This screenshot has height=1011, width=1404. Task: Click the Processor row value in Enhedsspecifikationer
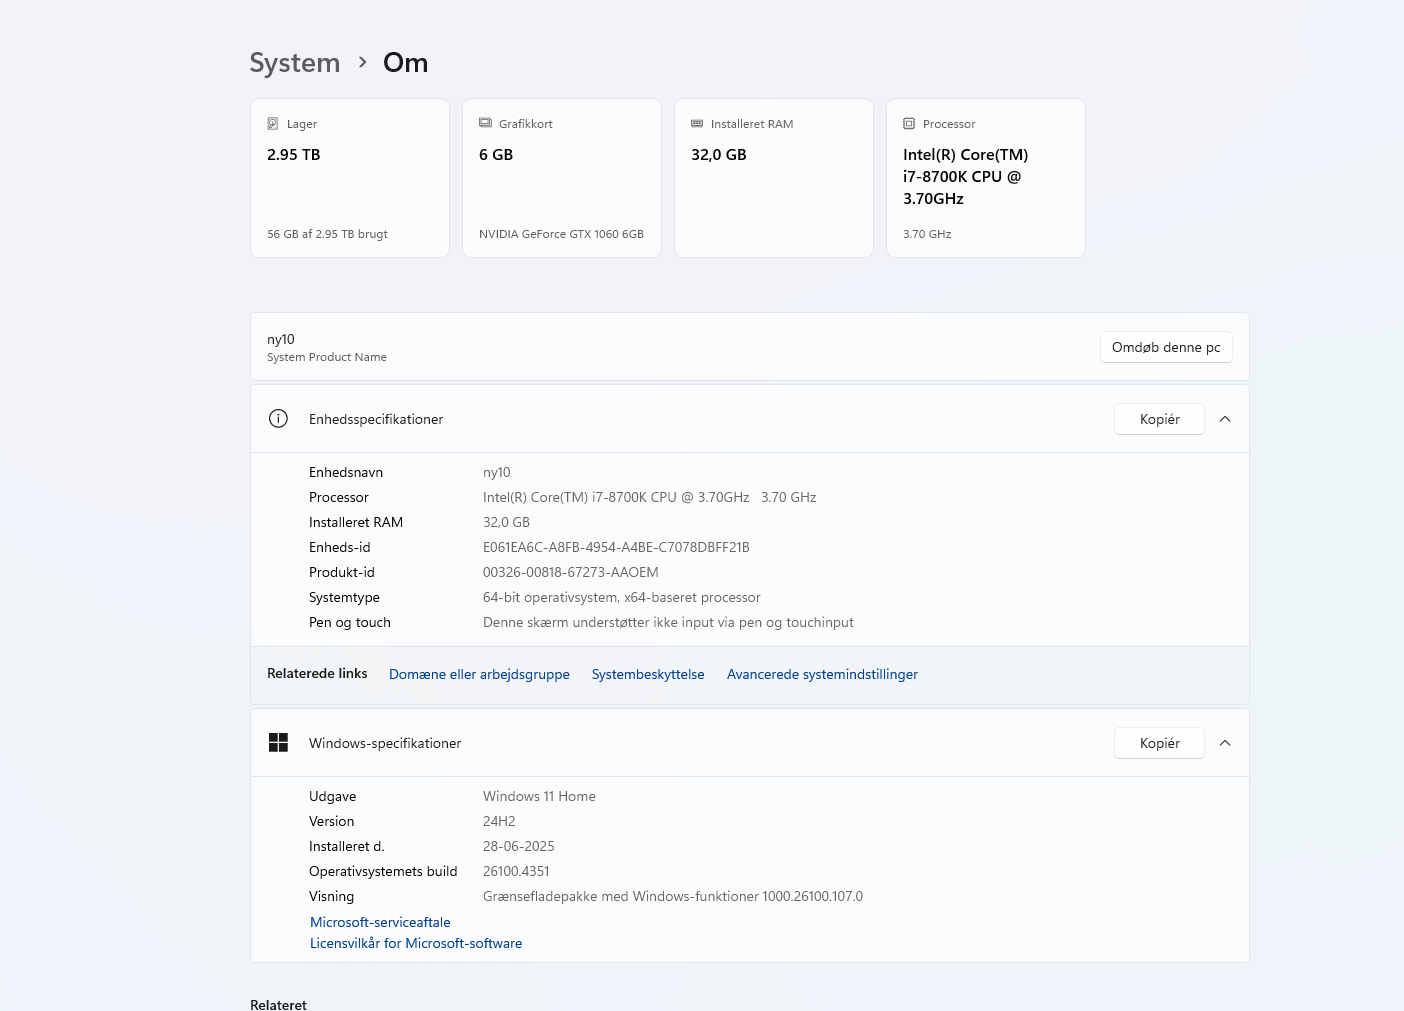click(650, 497)
